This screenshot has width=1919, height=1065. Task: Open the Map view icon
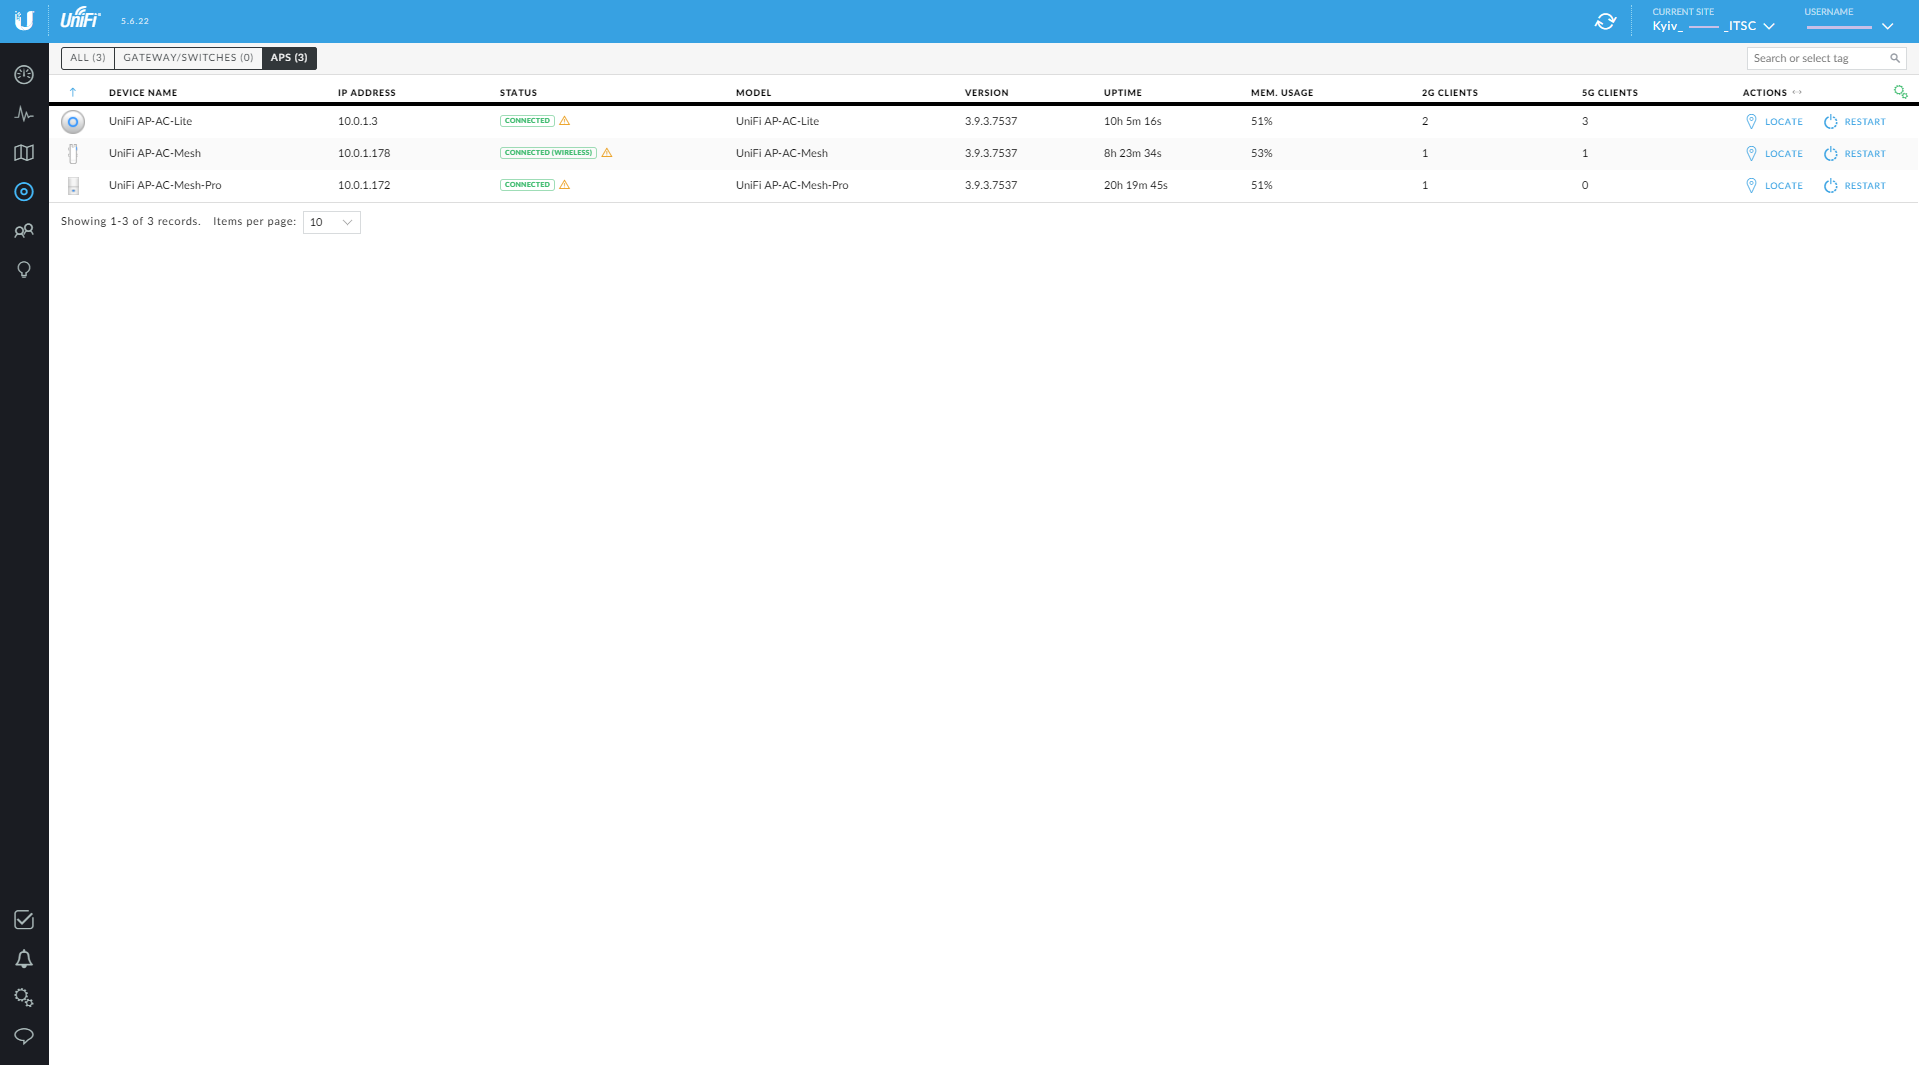[x=24, y=153]
